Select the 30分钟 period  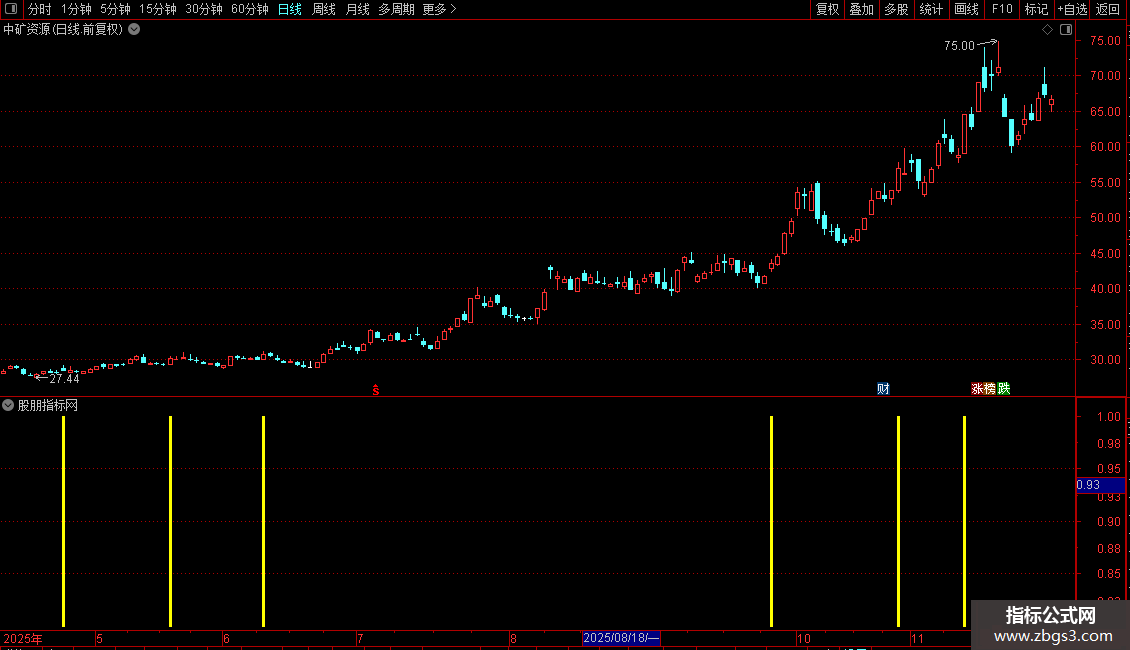tap(204, 9)
